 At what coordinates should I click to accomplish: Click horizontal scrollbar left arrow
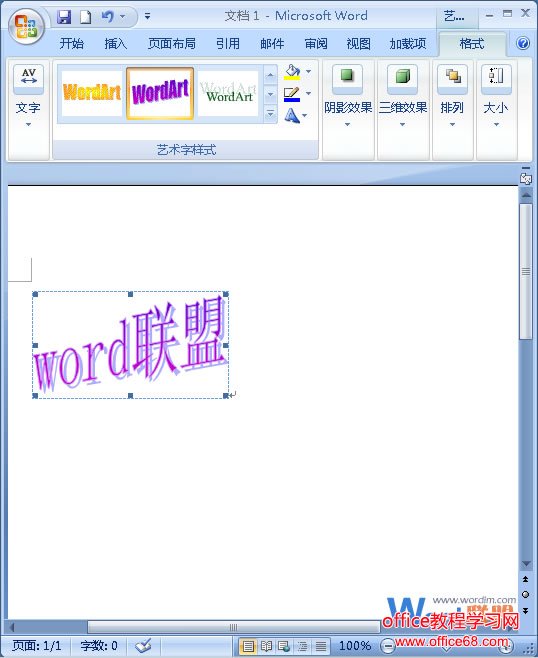(x=12, y=627)
